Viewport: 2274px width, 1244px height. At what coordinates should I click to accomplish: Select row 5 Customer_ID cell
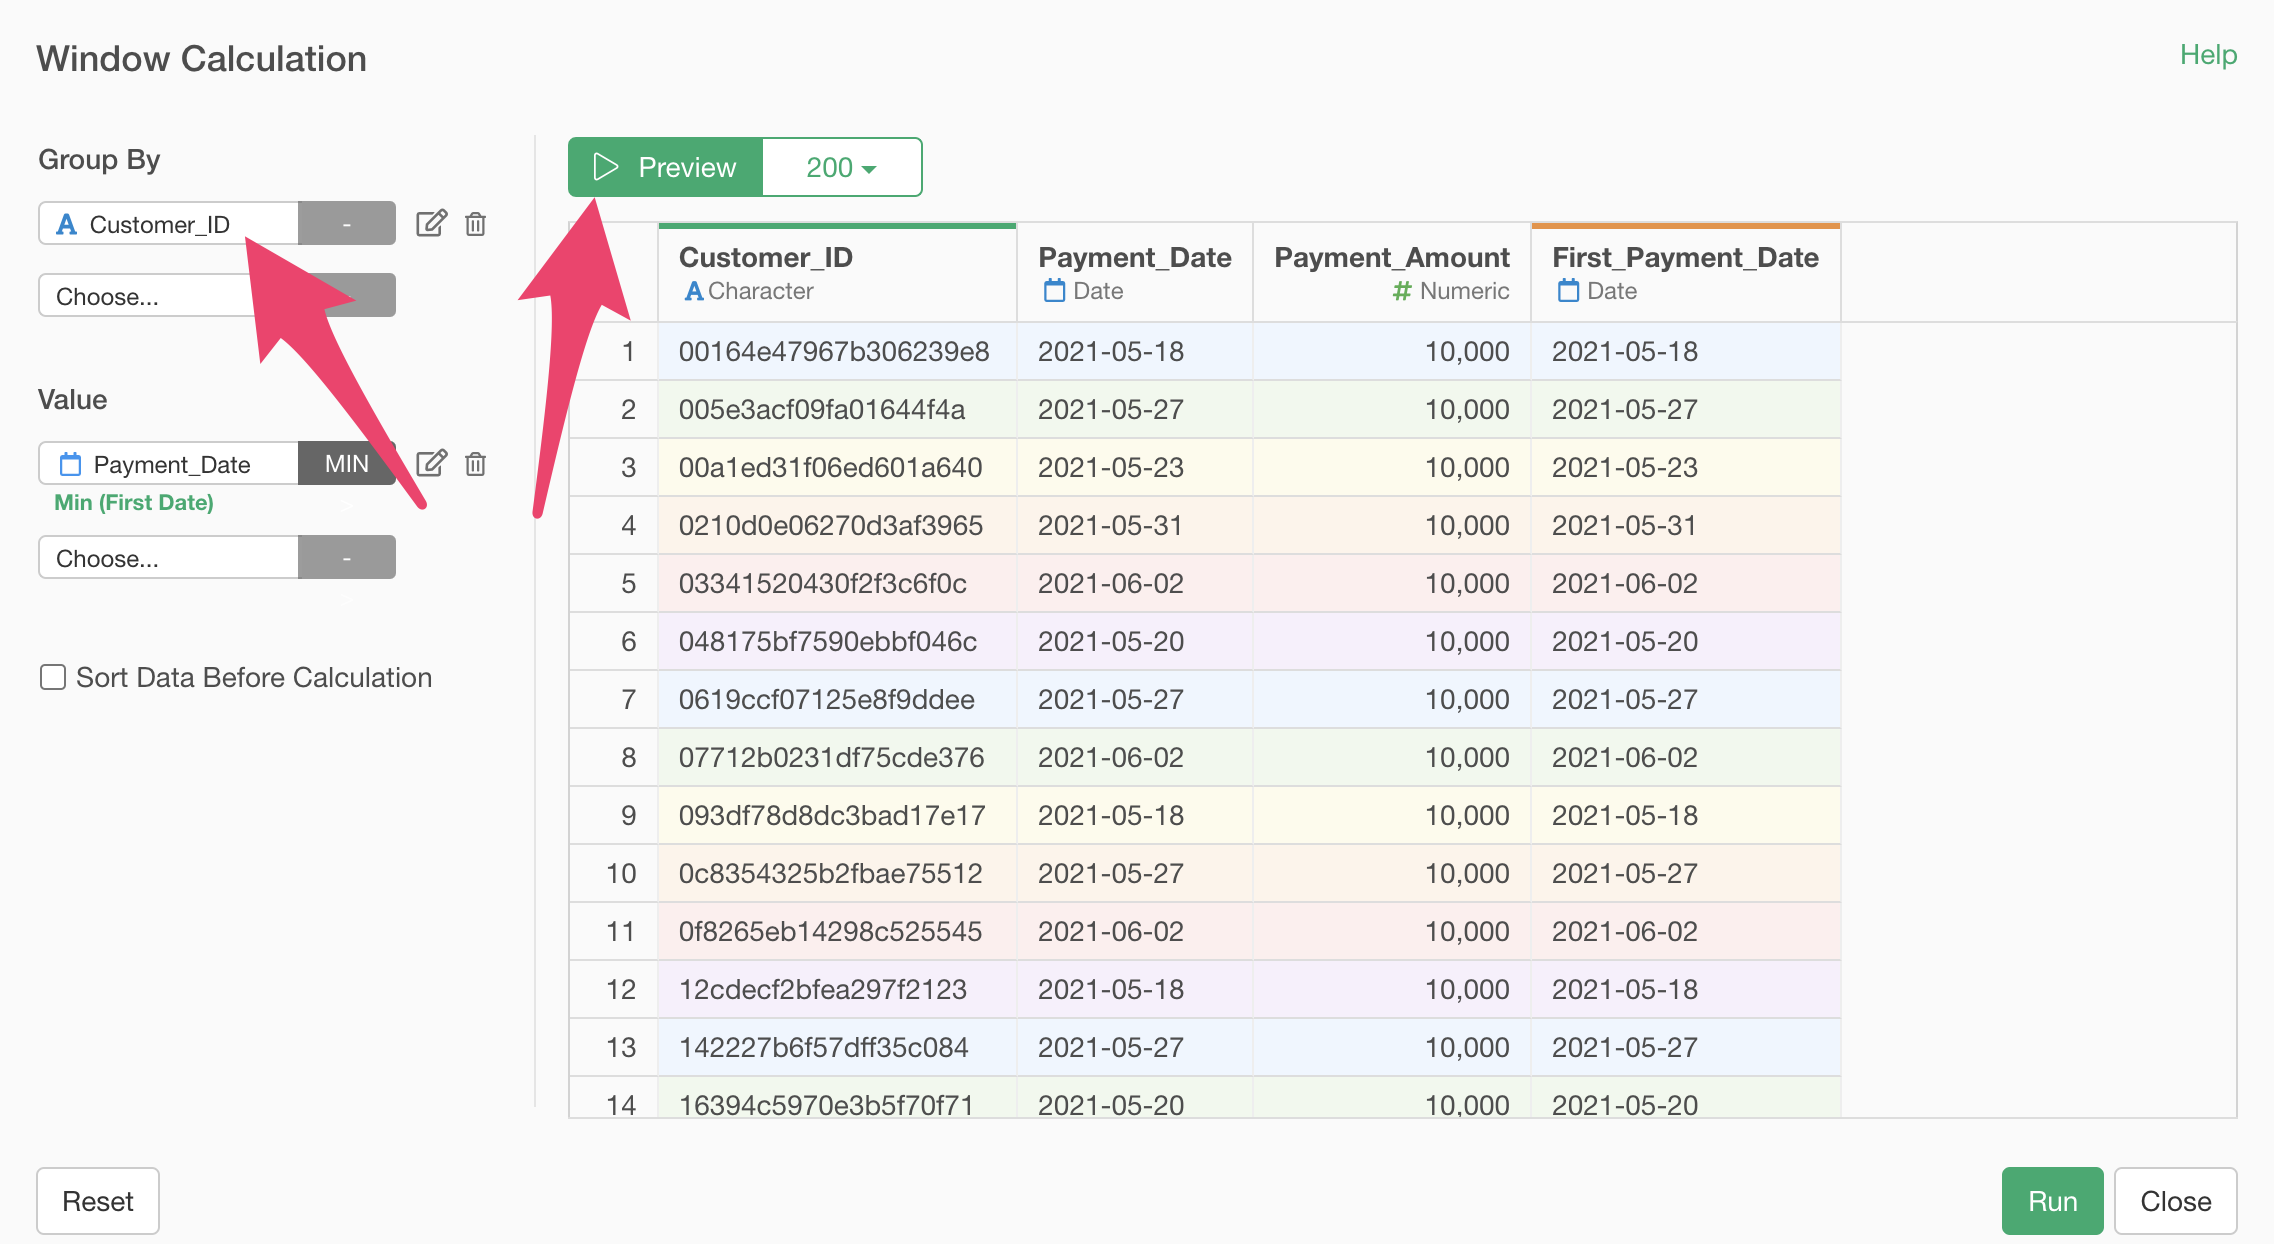point(822,583)
